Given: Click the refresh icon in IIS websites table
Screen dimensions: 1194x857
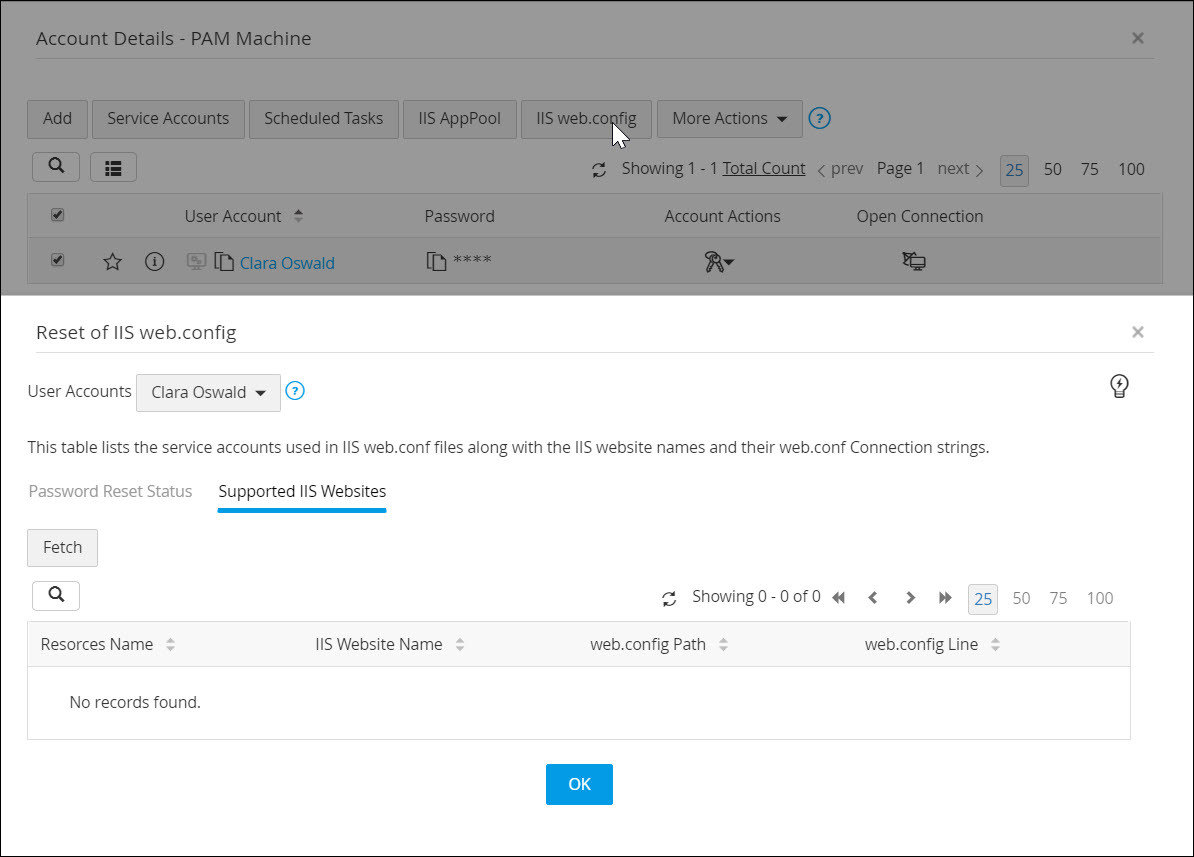Looking at the screenshot, I should click(x=669, y=598).
